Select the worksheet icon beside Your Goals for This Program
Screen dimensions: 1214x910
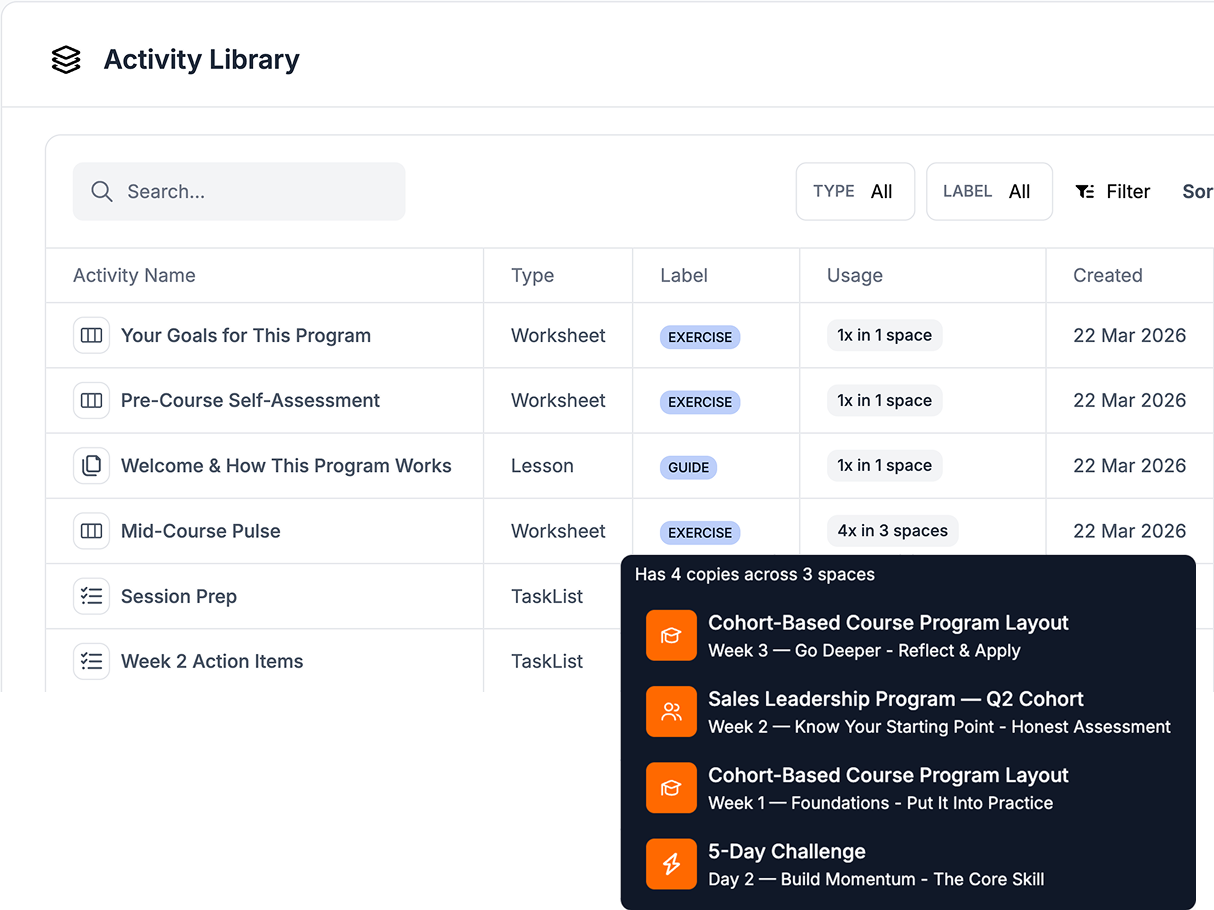click(91, 335)
